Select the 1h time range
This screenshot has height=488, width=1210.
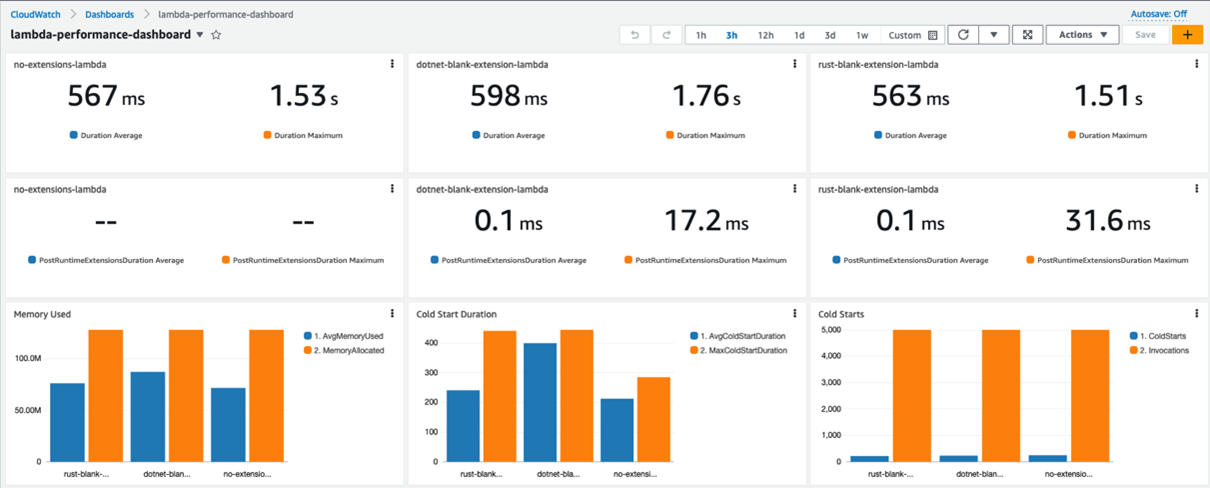[x=701, y=35]
